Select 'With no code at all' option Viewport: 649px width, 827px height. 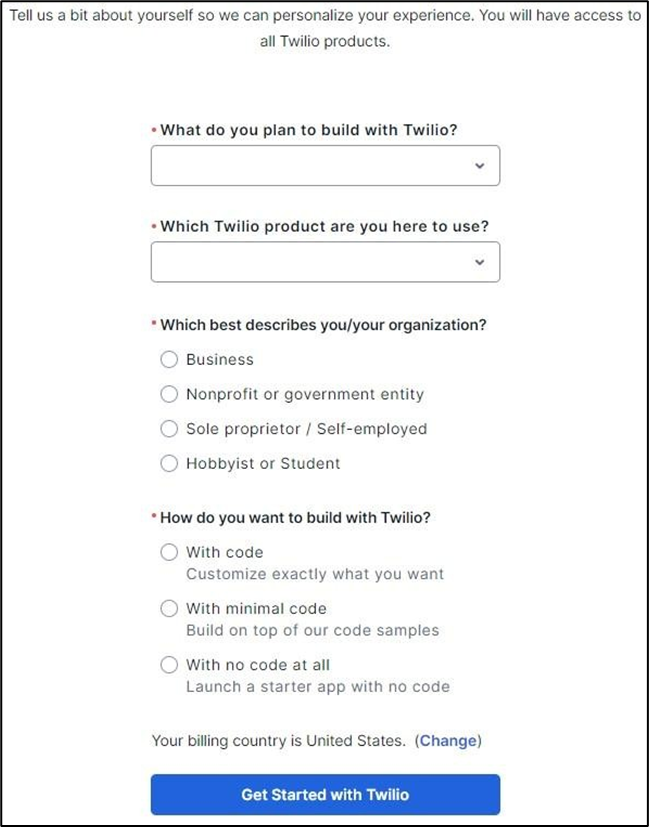[169, 664]
